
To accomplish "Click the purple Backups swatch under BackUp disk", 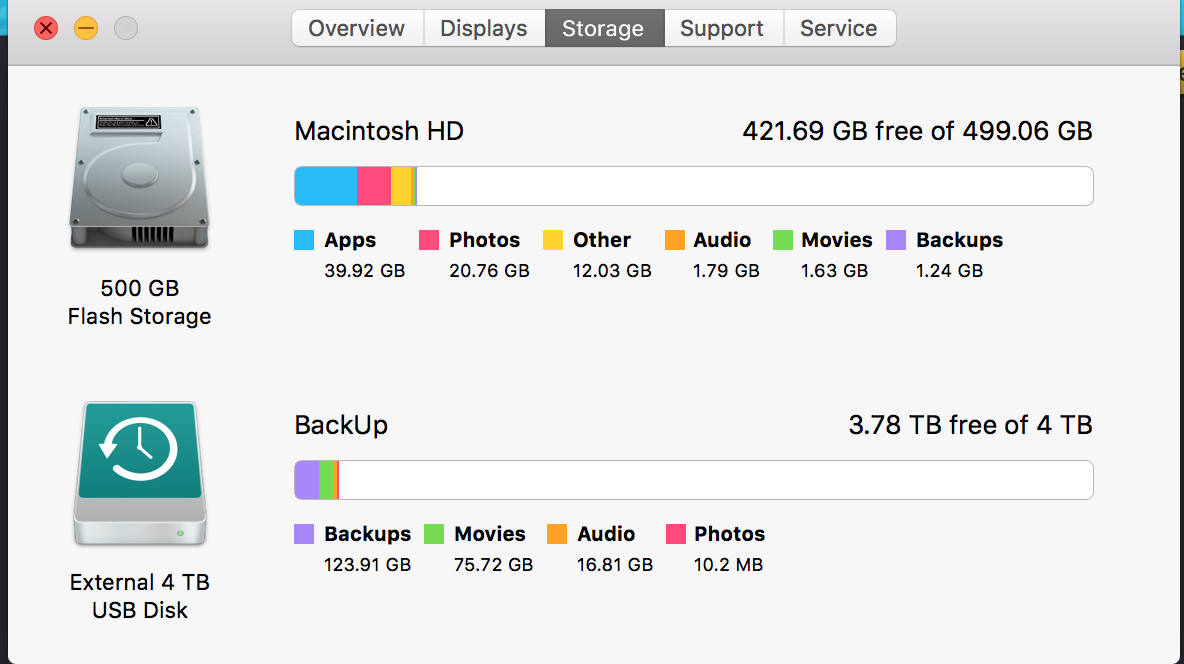I will 304,534.
